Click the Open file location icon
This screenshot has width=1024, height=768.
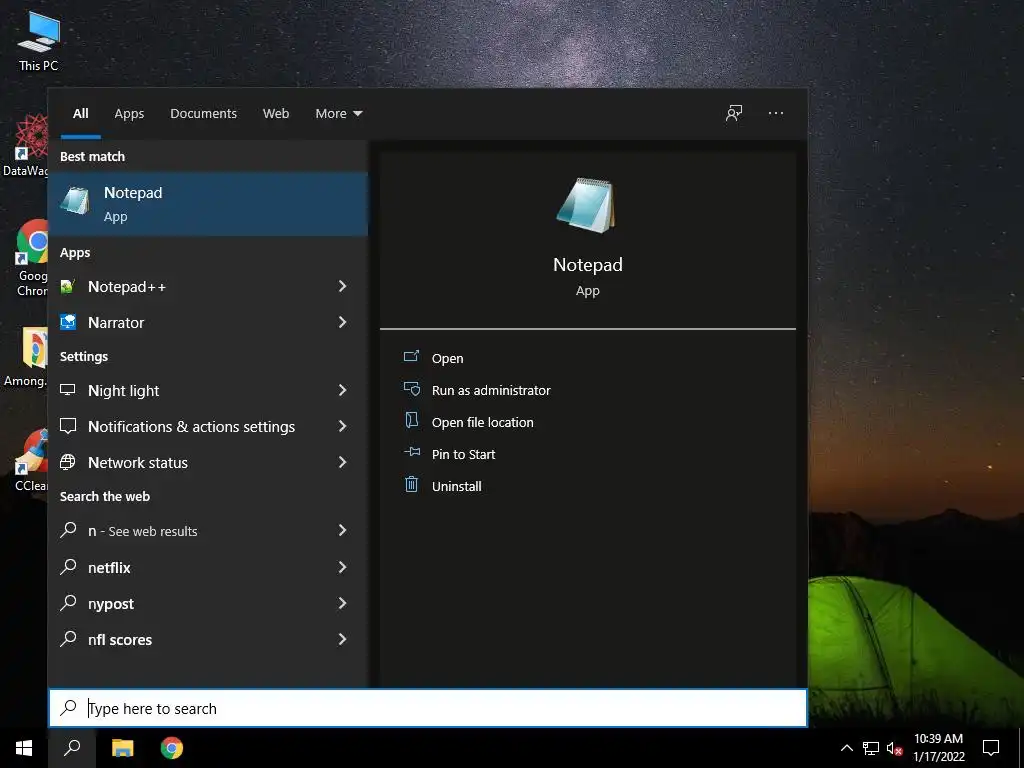[411, 421]
